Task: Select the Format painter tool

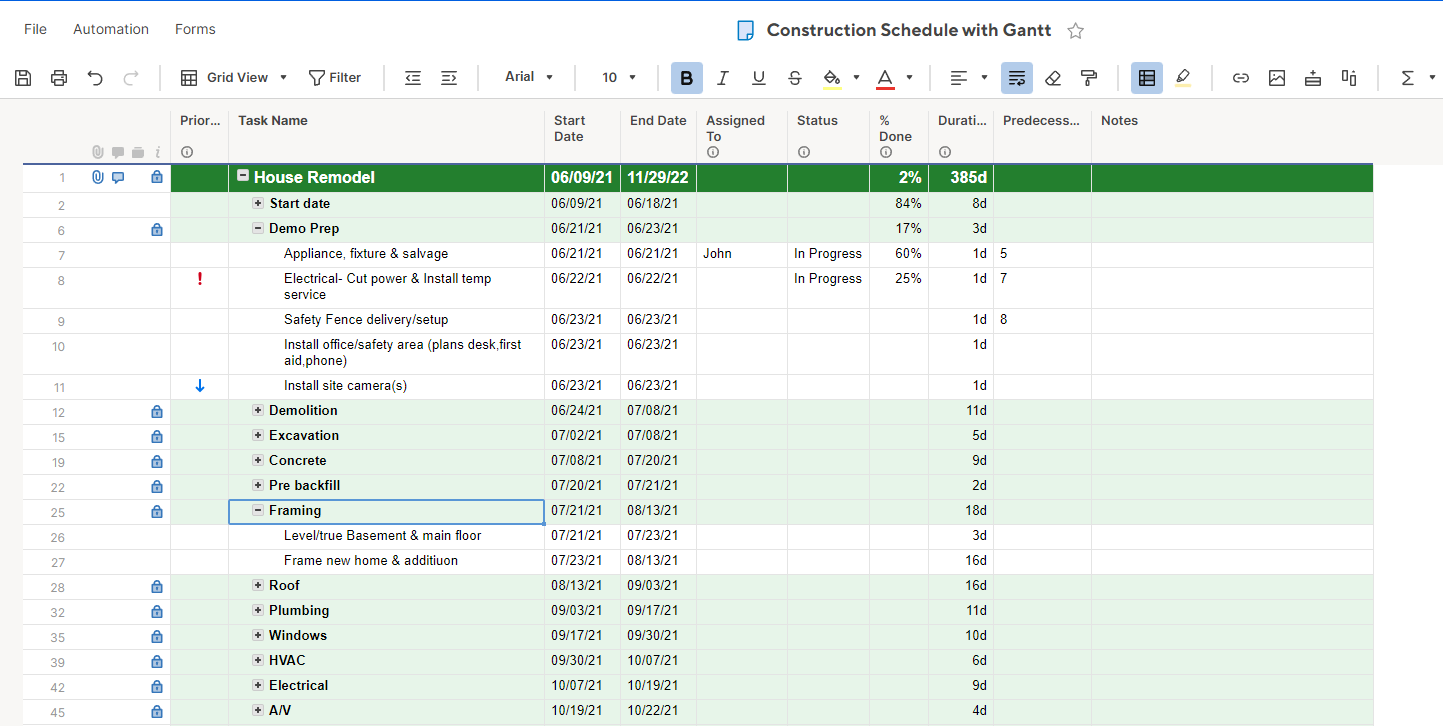Action: (1089, 78)
